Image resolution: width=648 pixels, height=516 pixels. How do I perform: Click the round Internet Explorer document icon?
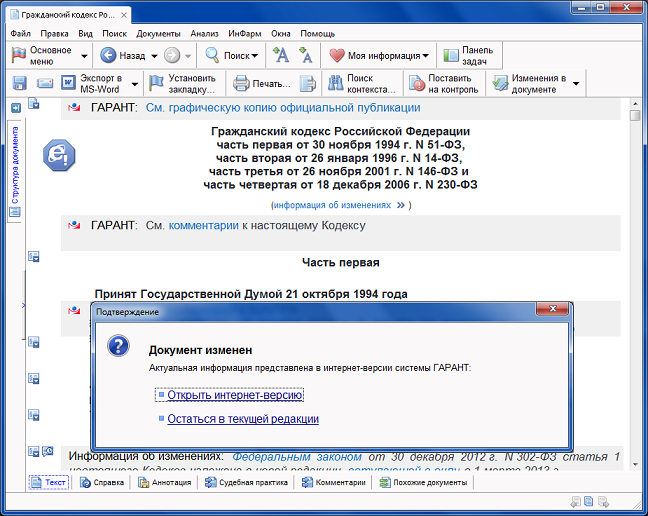tap(58, 153)
